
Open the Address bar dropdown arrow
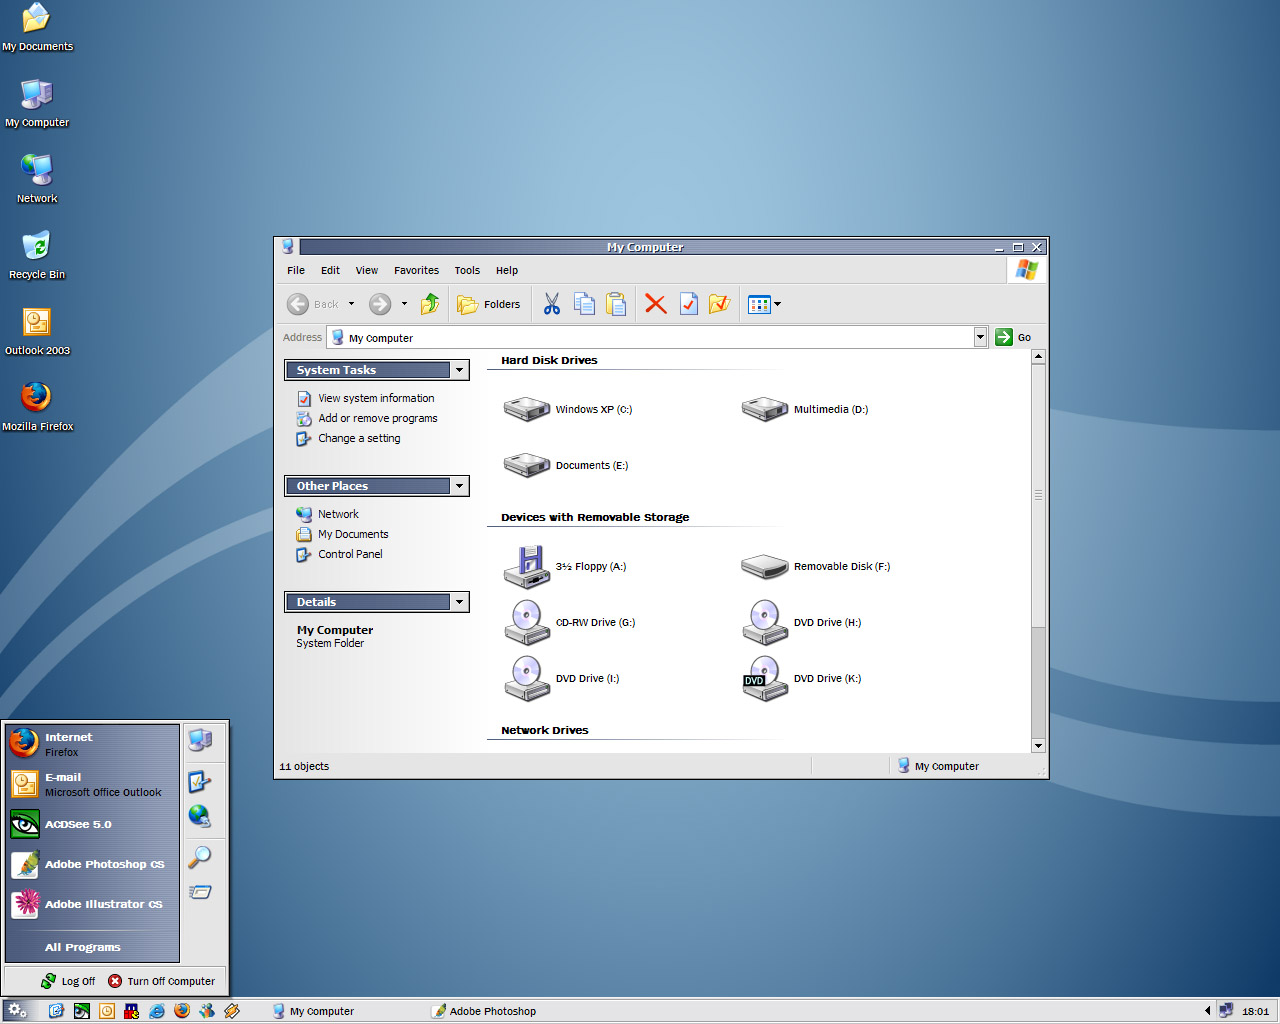click(980, 337)
